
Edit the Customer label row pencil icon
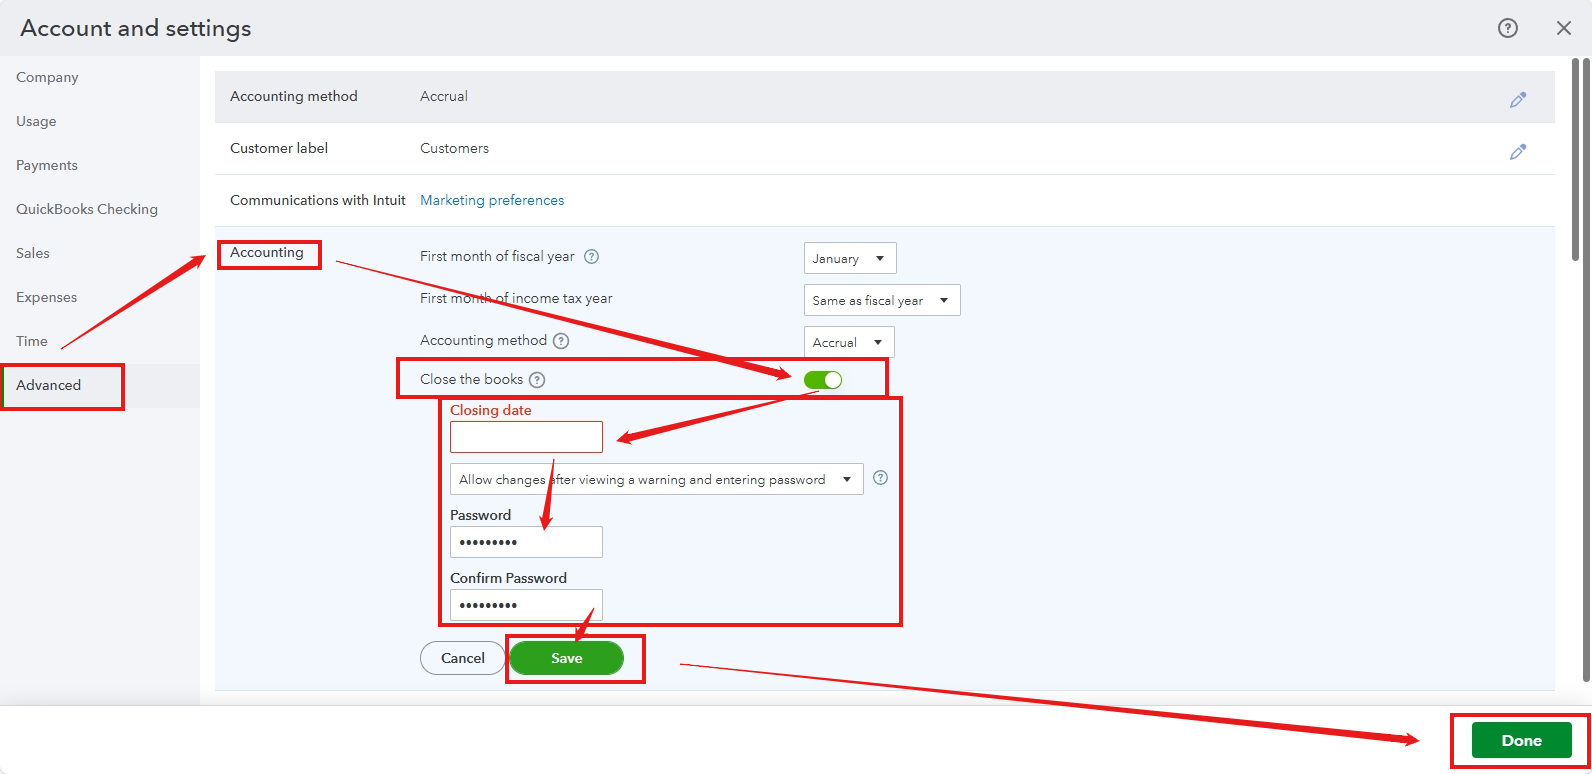[x=1518, y=151]
